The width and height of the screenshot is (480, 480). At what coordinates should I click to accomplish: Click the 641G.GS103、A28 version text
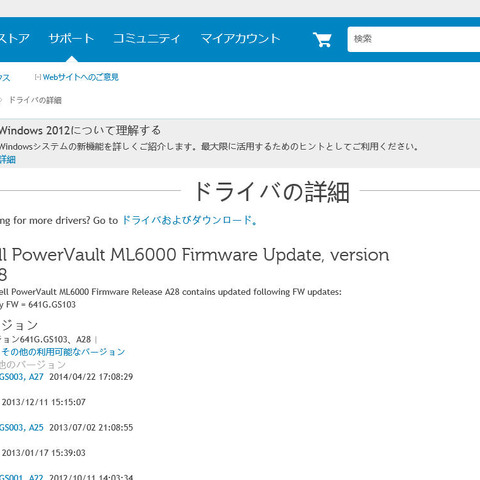(x=55, y=339)
